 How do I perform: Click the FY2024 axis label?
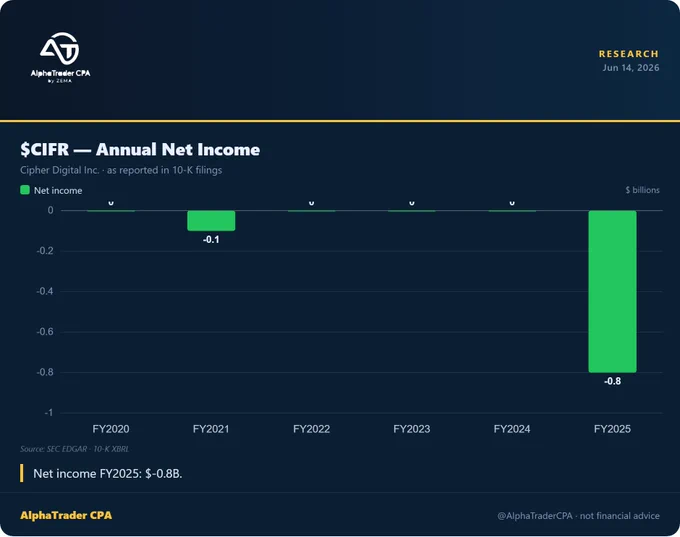click(x=512, y=429)
